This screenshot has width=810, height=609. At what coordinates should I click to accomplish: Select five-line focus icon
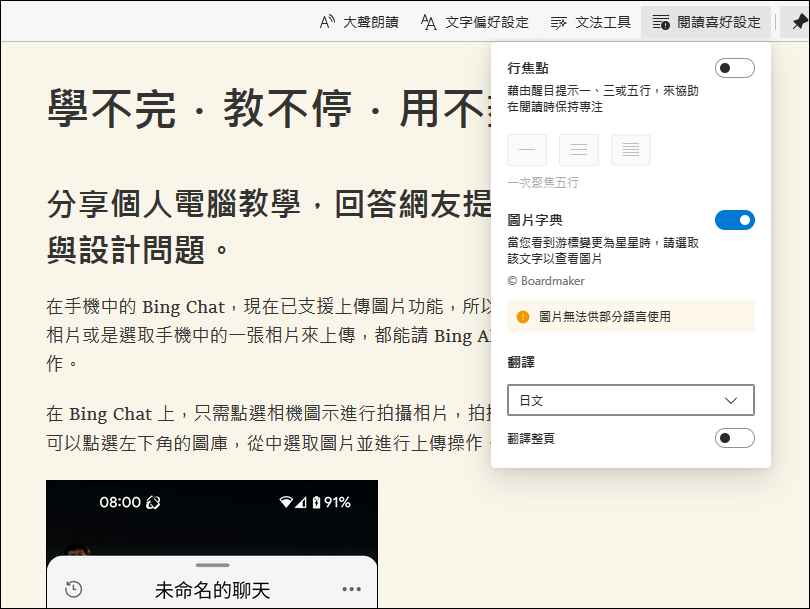point(631,150)
